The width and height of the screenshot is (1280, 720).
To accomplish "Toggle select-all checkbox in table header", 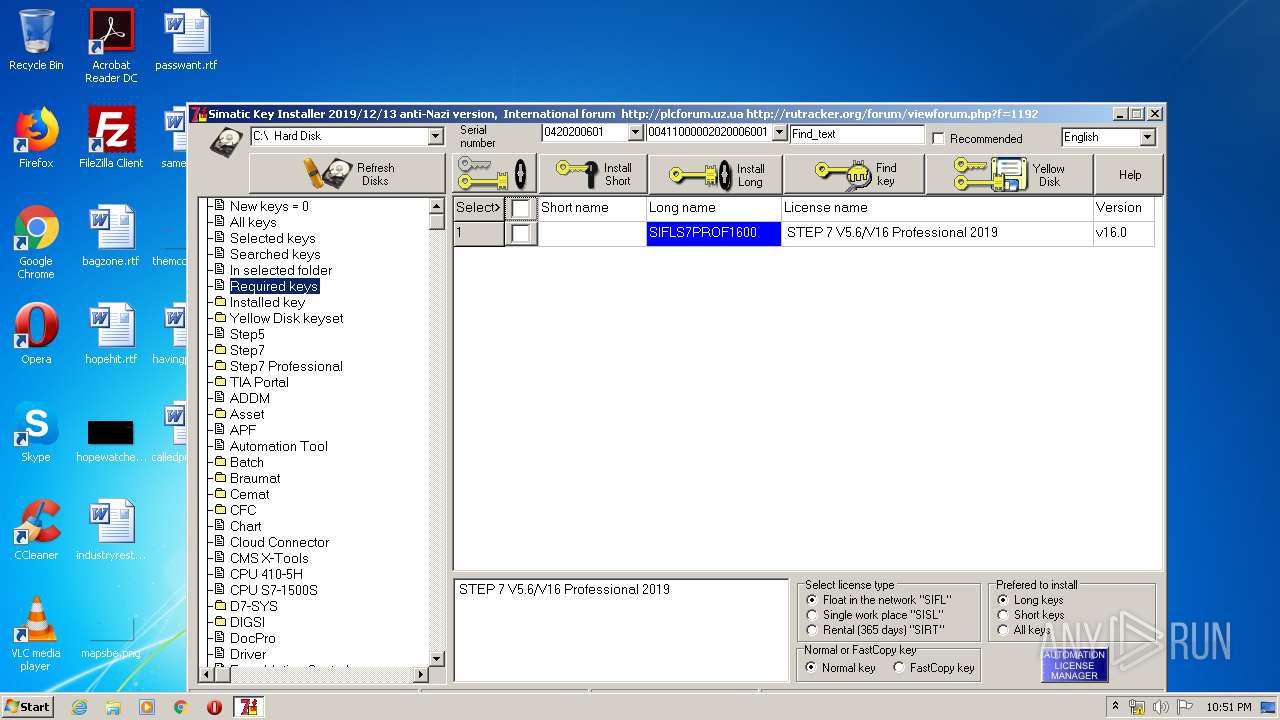I will (x=521, y=208).
